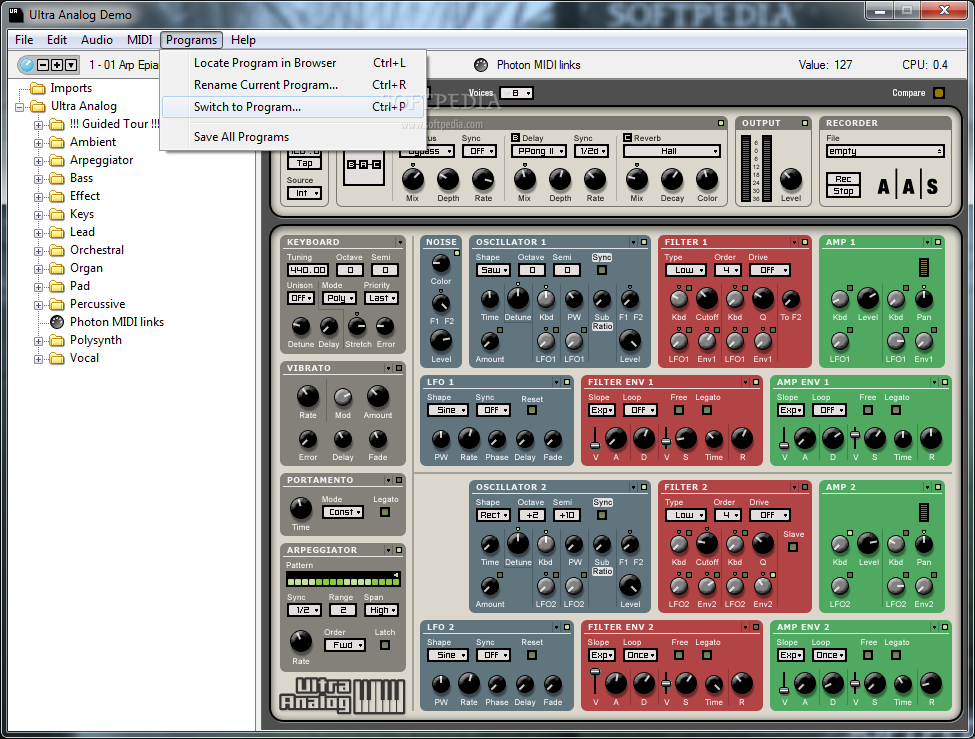Click the Filter 1 Cutoff knob
975x739 pixels.
(707, 299)
